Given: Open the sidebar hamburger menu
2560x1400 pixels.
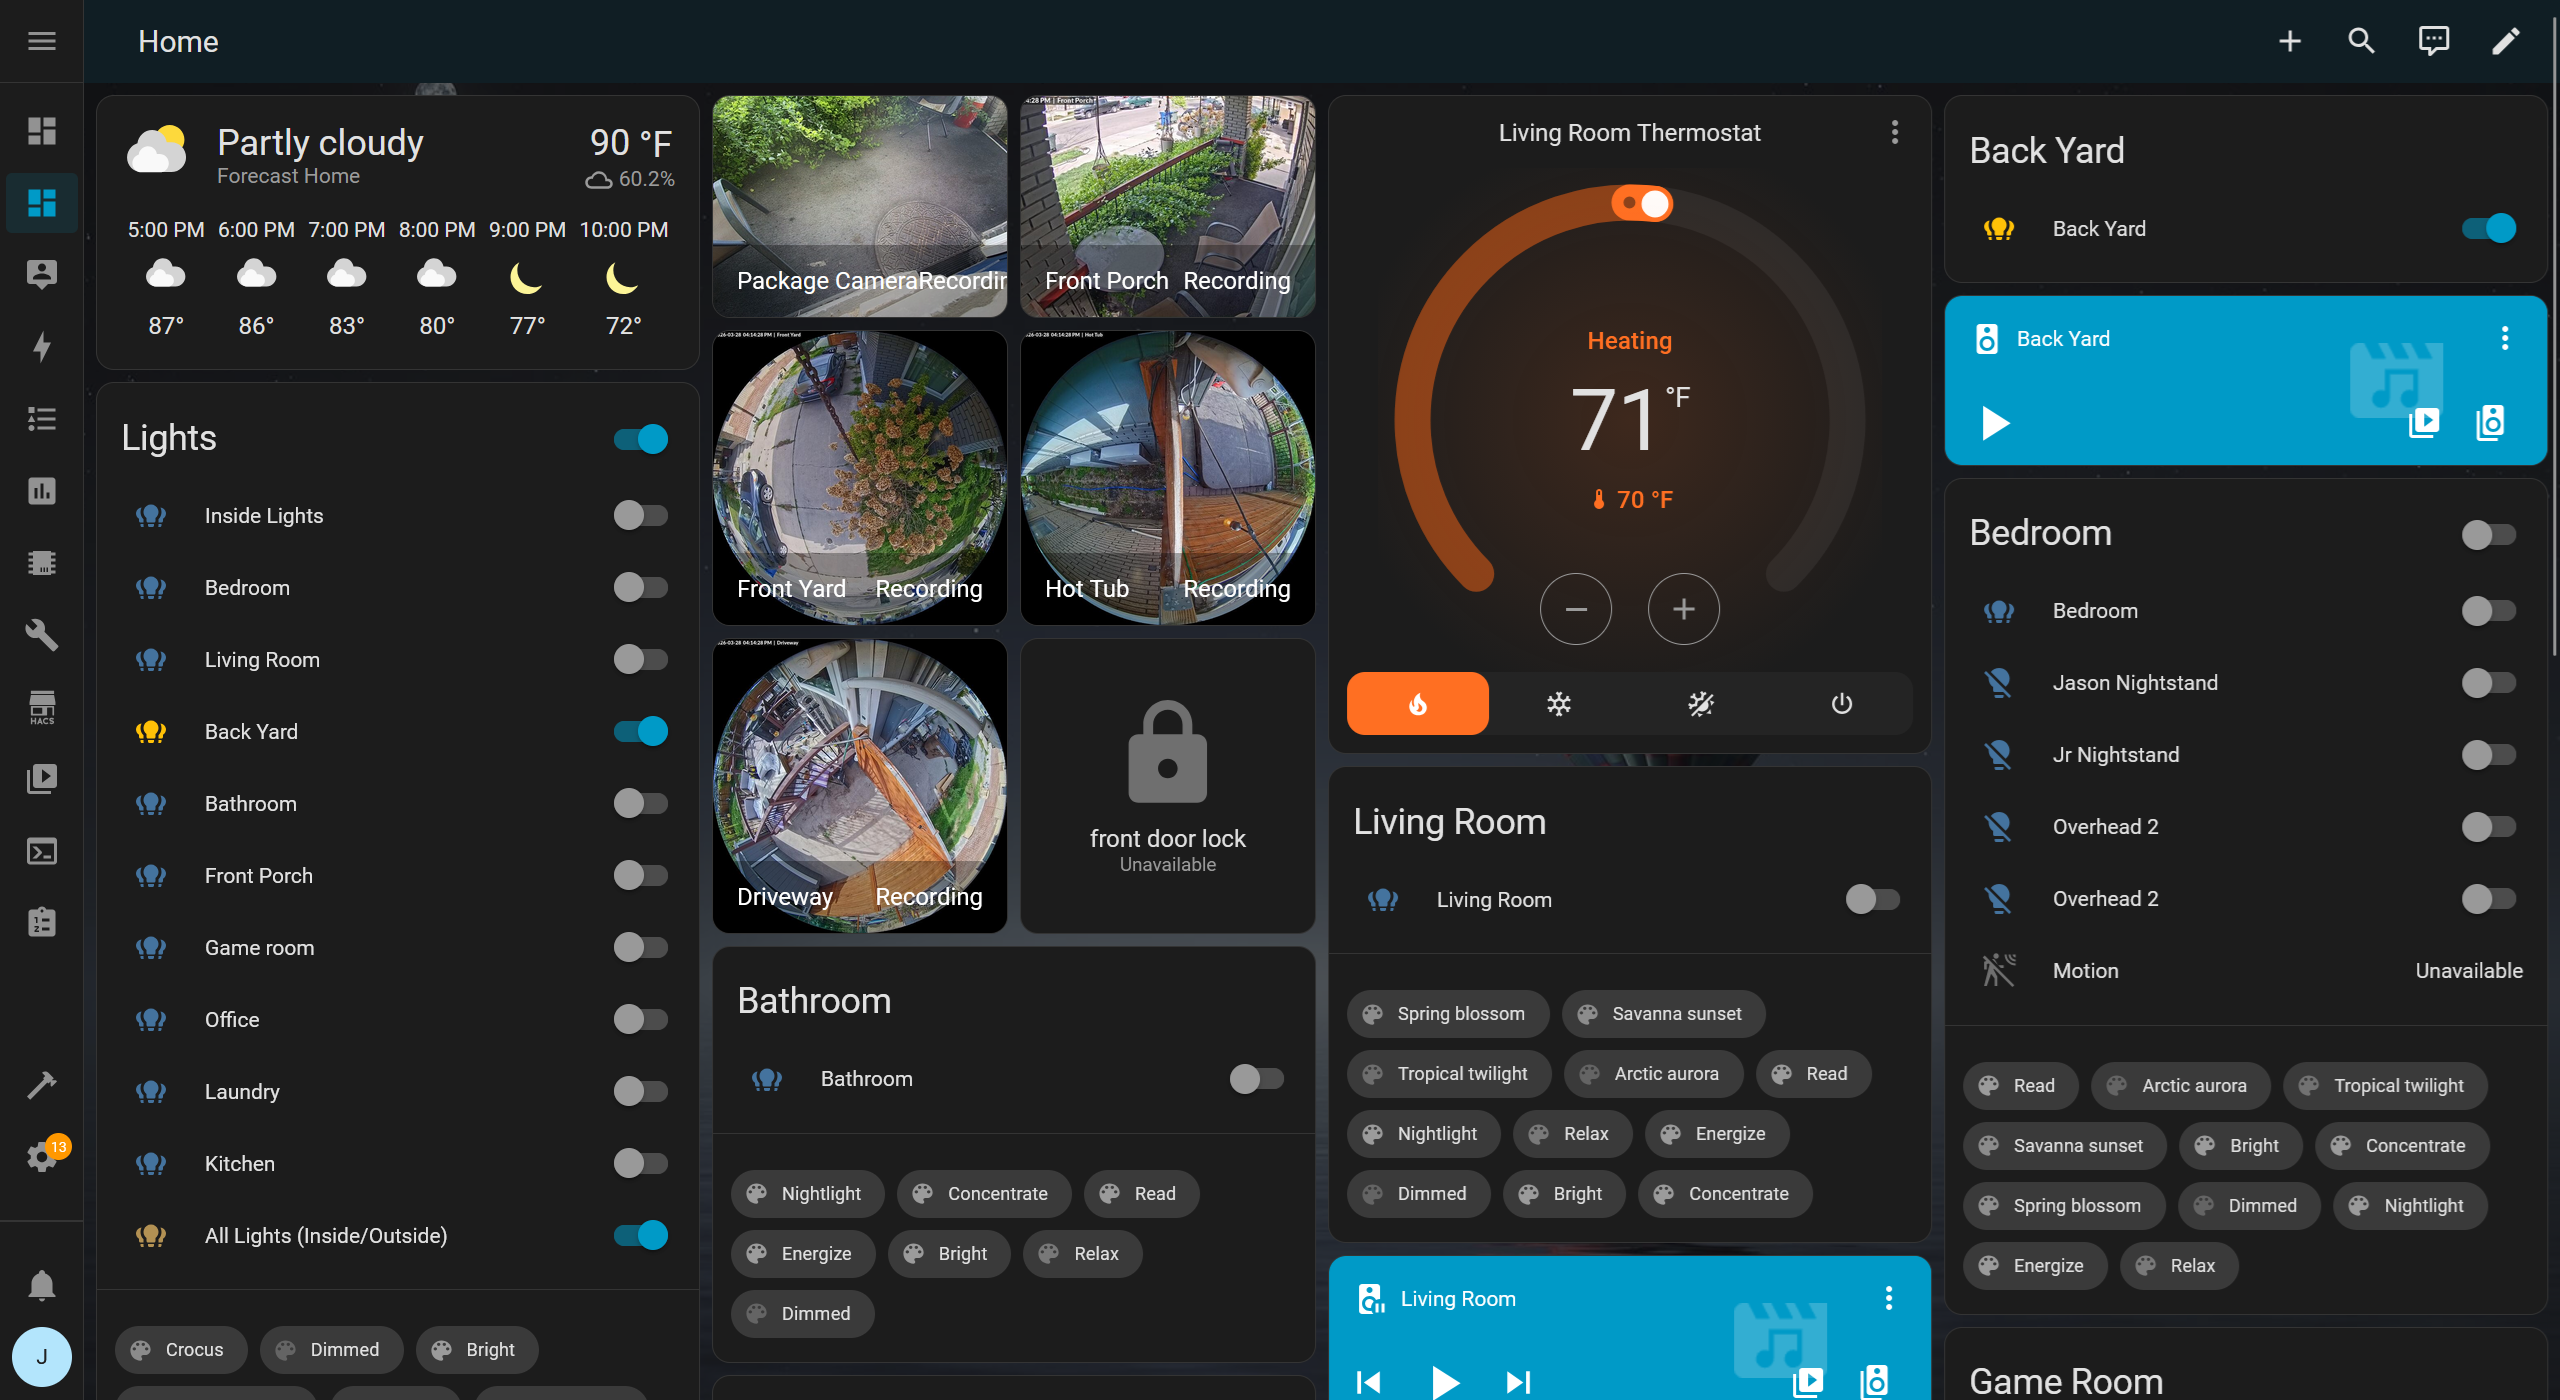Looking at the screenshot, I should (x=42, y=41).
